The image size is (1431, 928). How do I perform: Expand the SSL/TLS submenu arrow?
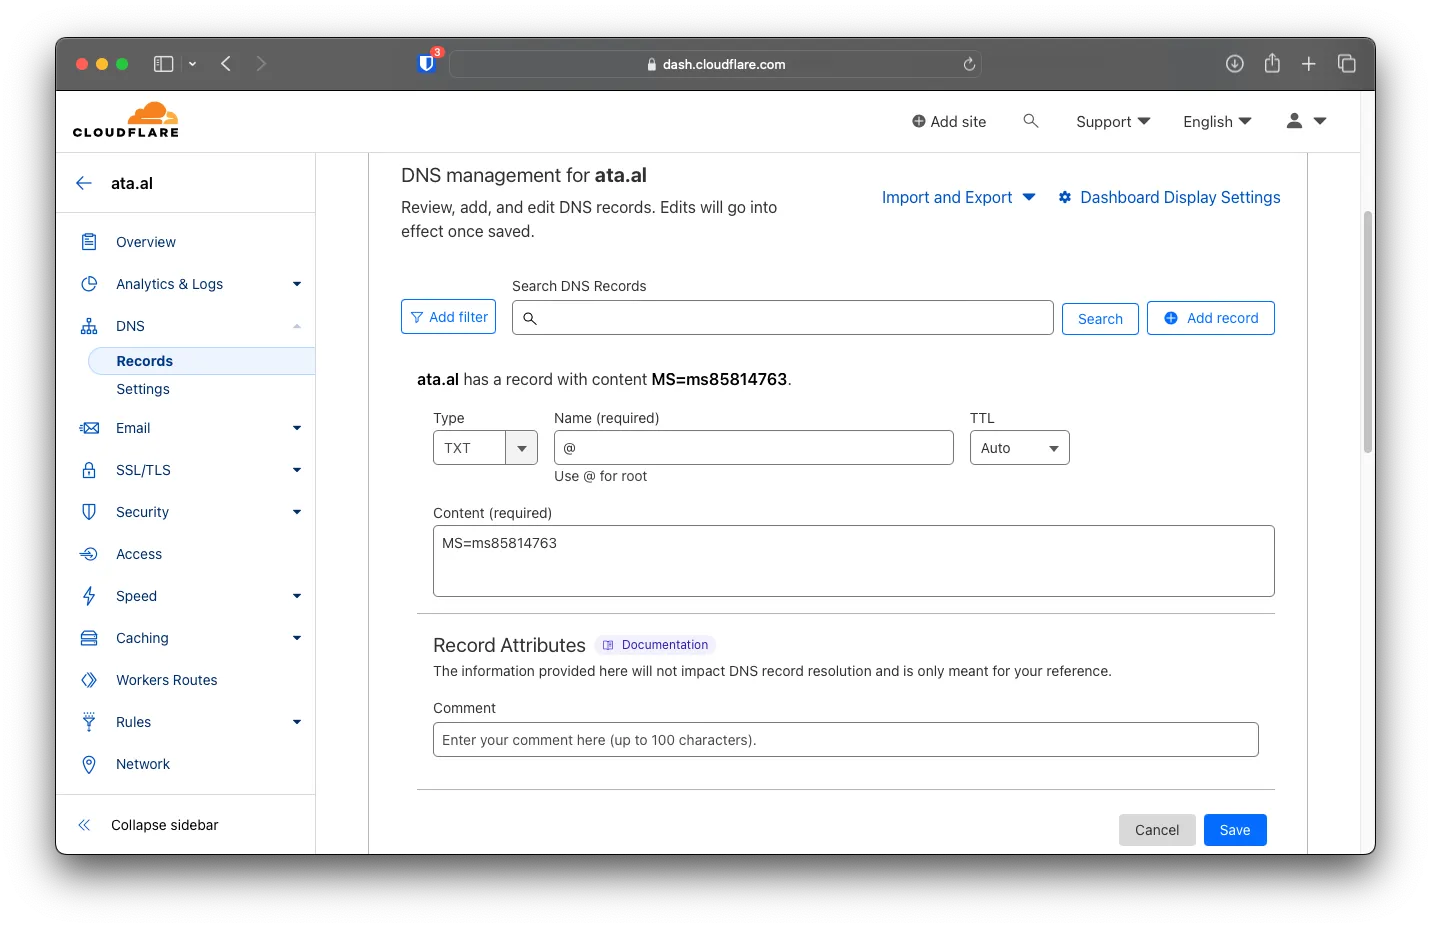(297, 470)
